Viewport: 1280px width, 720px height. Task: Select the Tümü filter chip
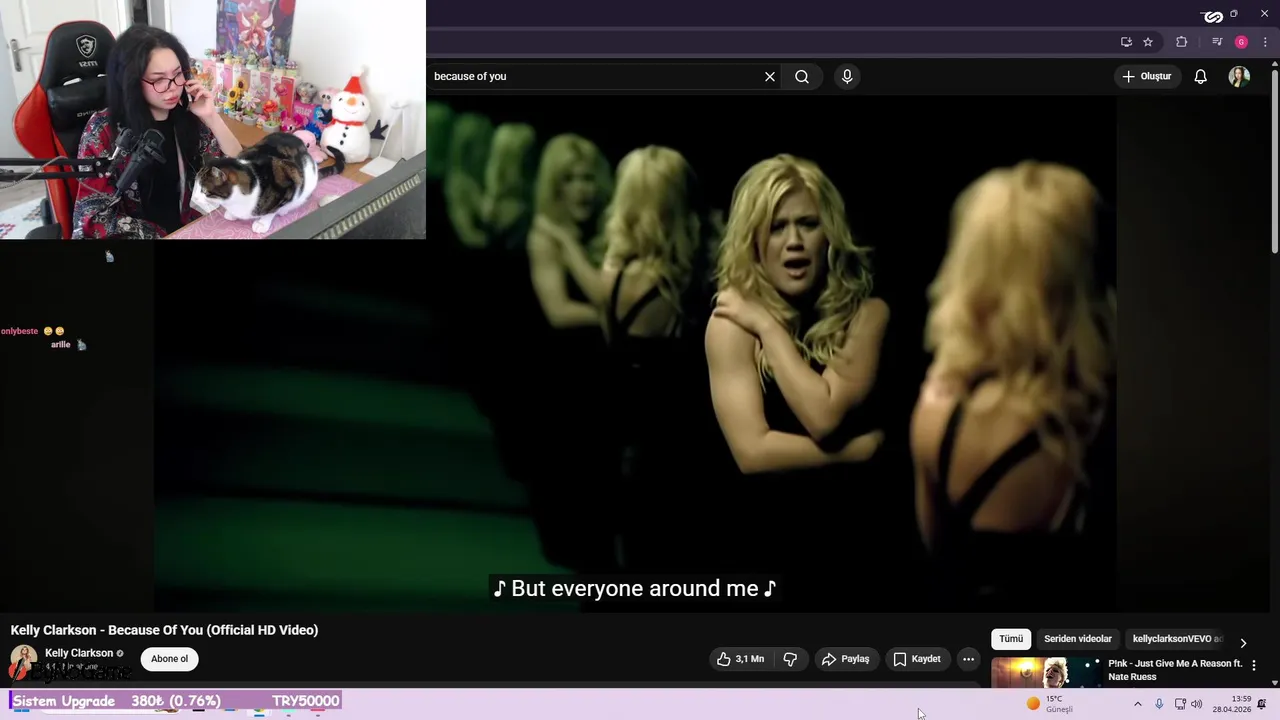pos(1011,639)
